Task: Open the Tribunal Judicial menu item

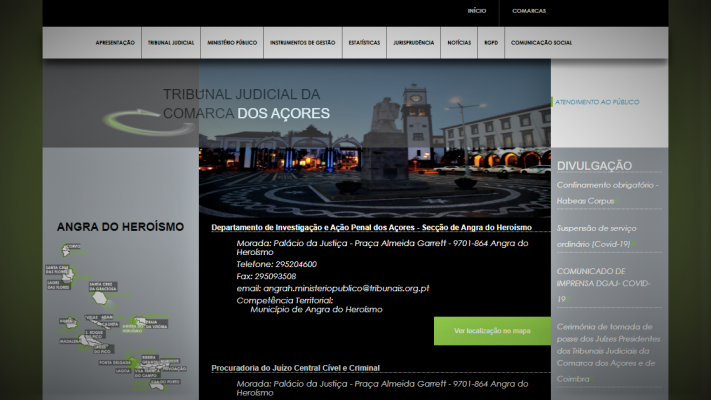Action: 171,43
